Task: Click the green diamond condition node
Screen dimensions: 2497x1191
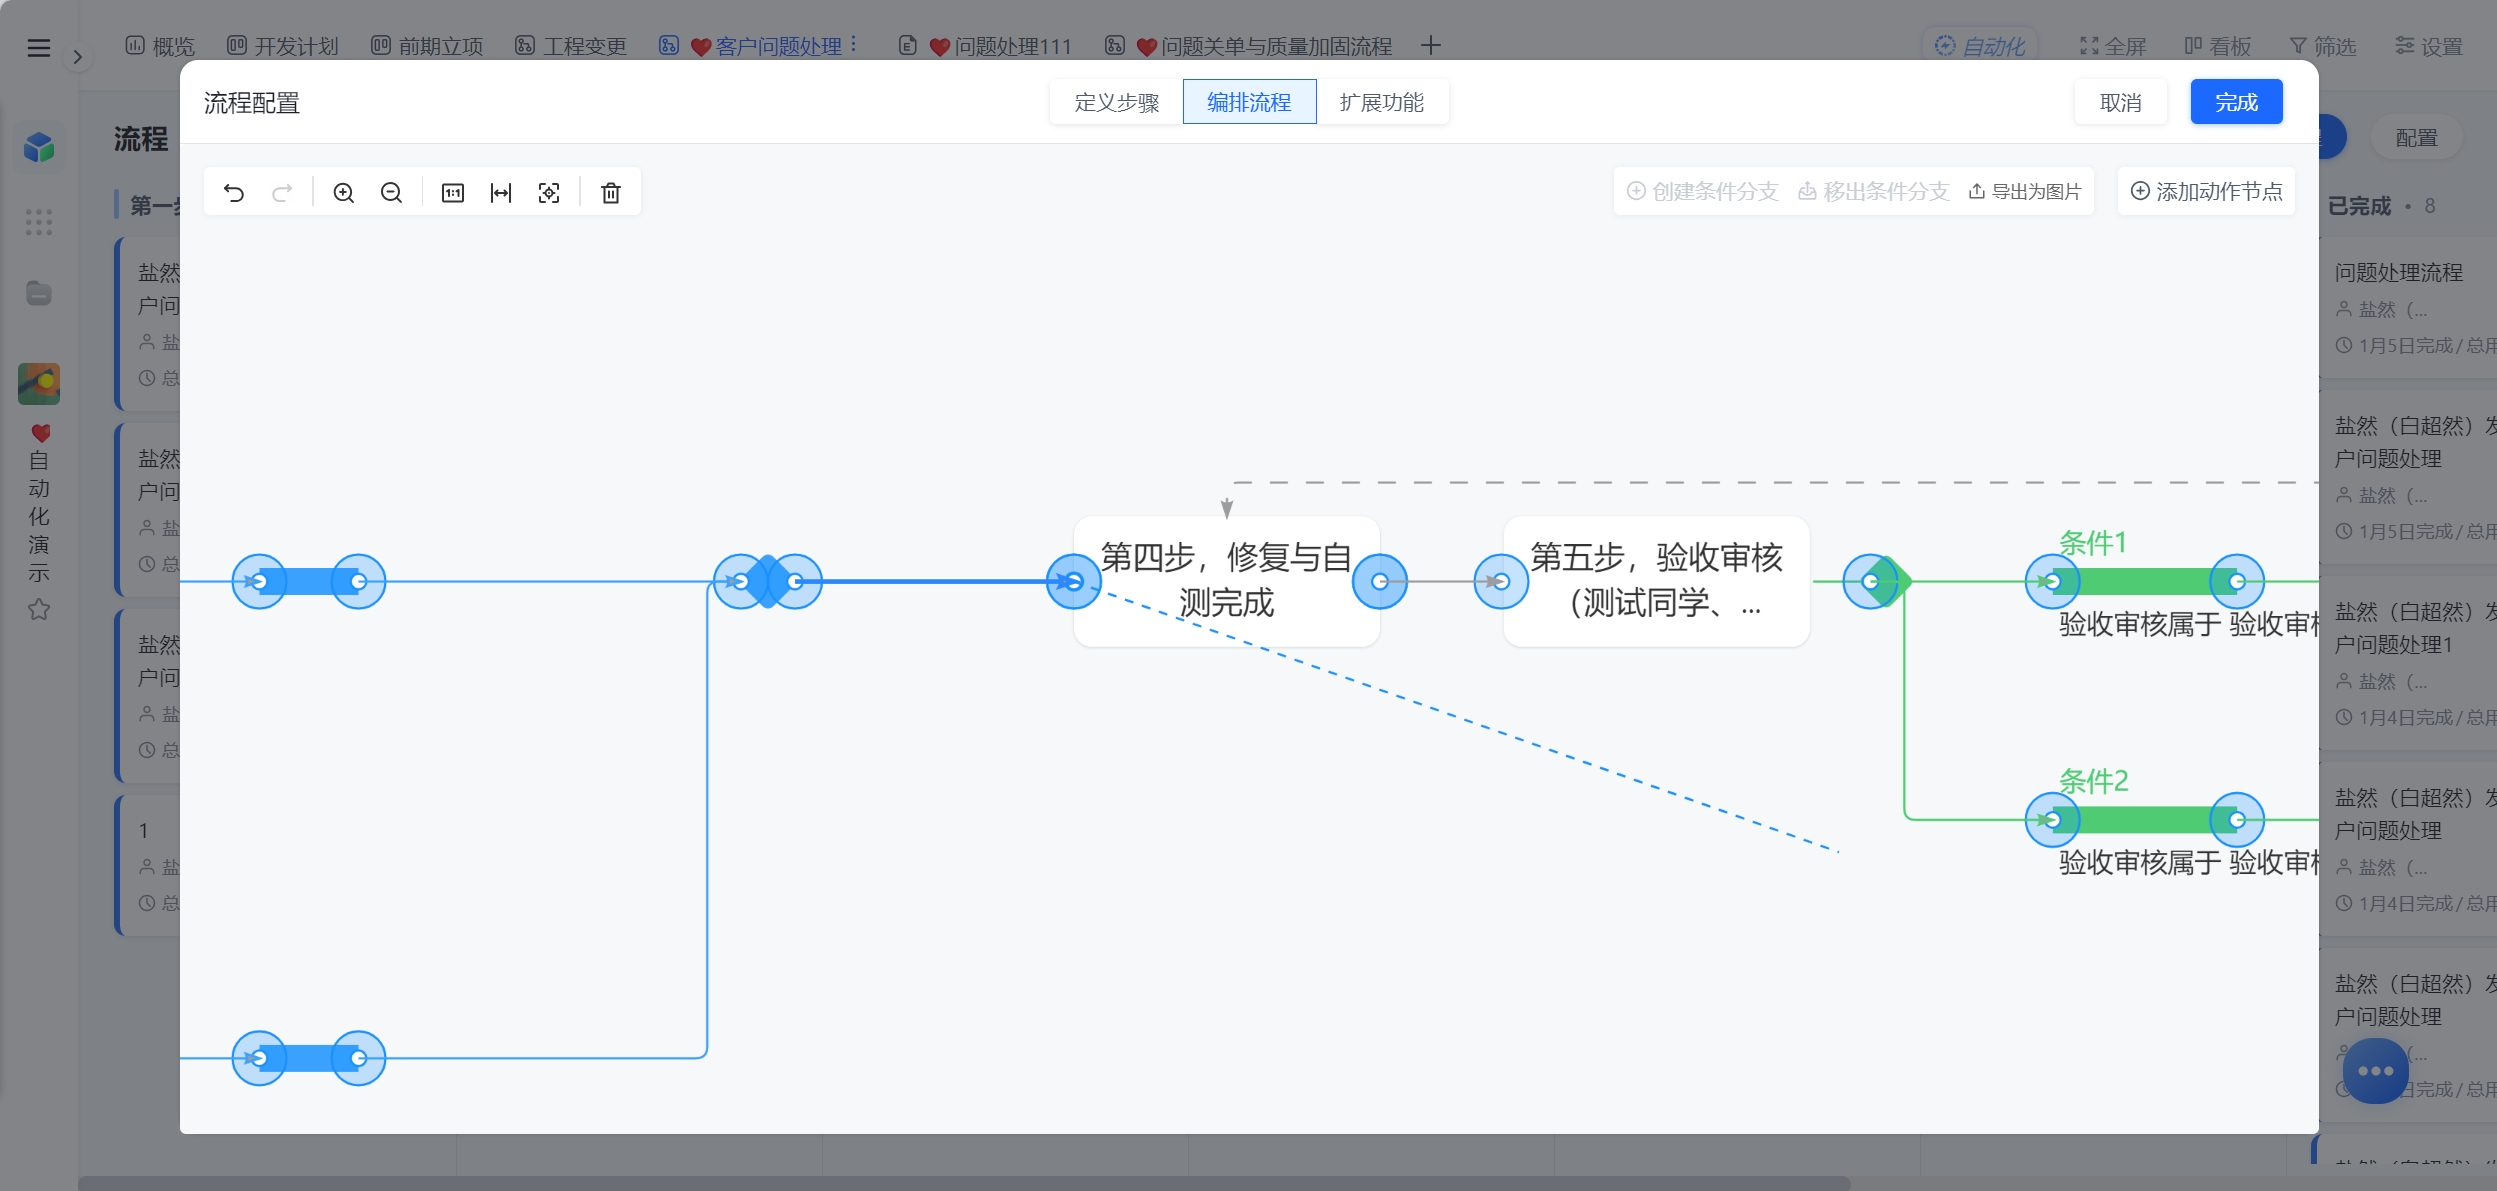Action: [x=1885, y=581]
